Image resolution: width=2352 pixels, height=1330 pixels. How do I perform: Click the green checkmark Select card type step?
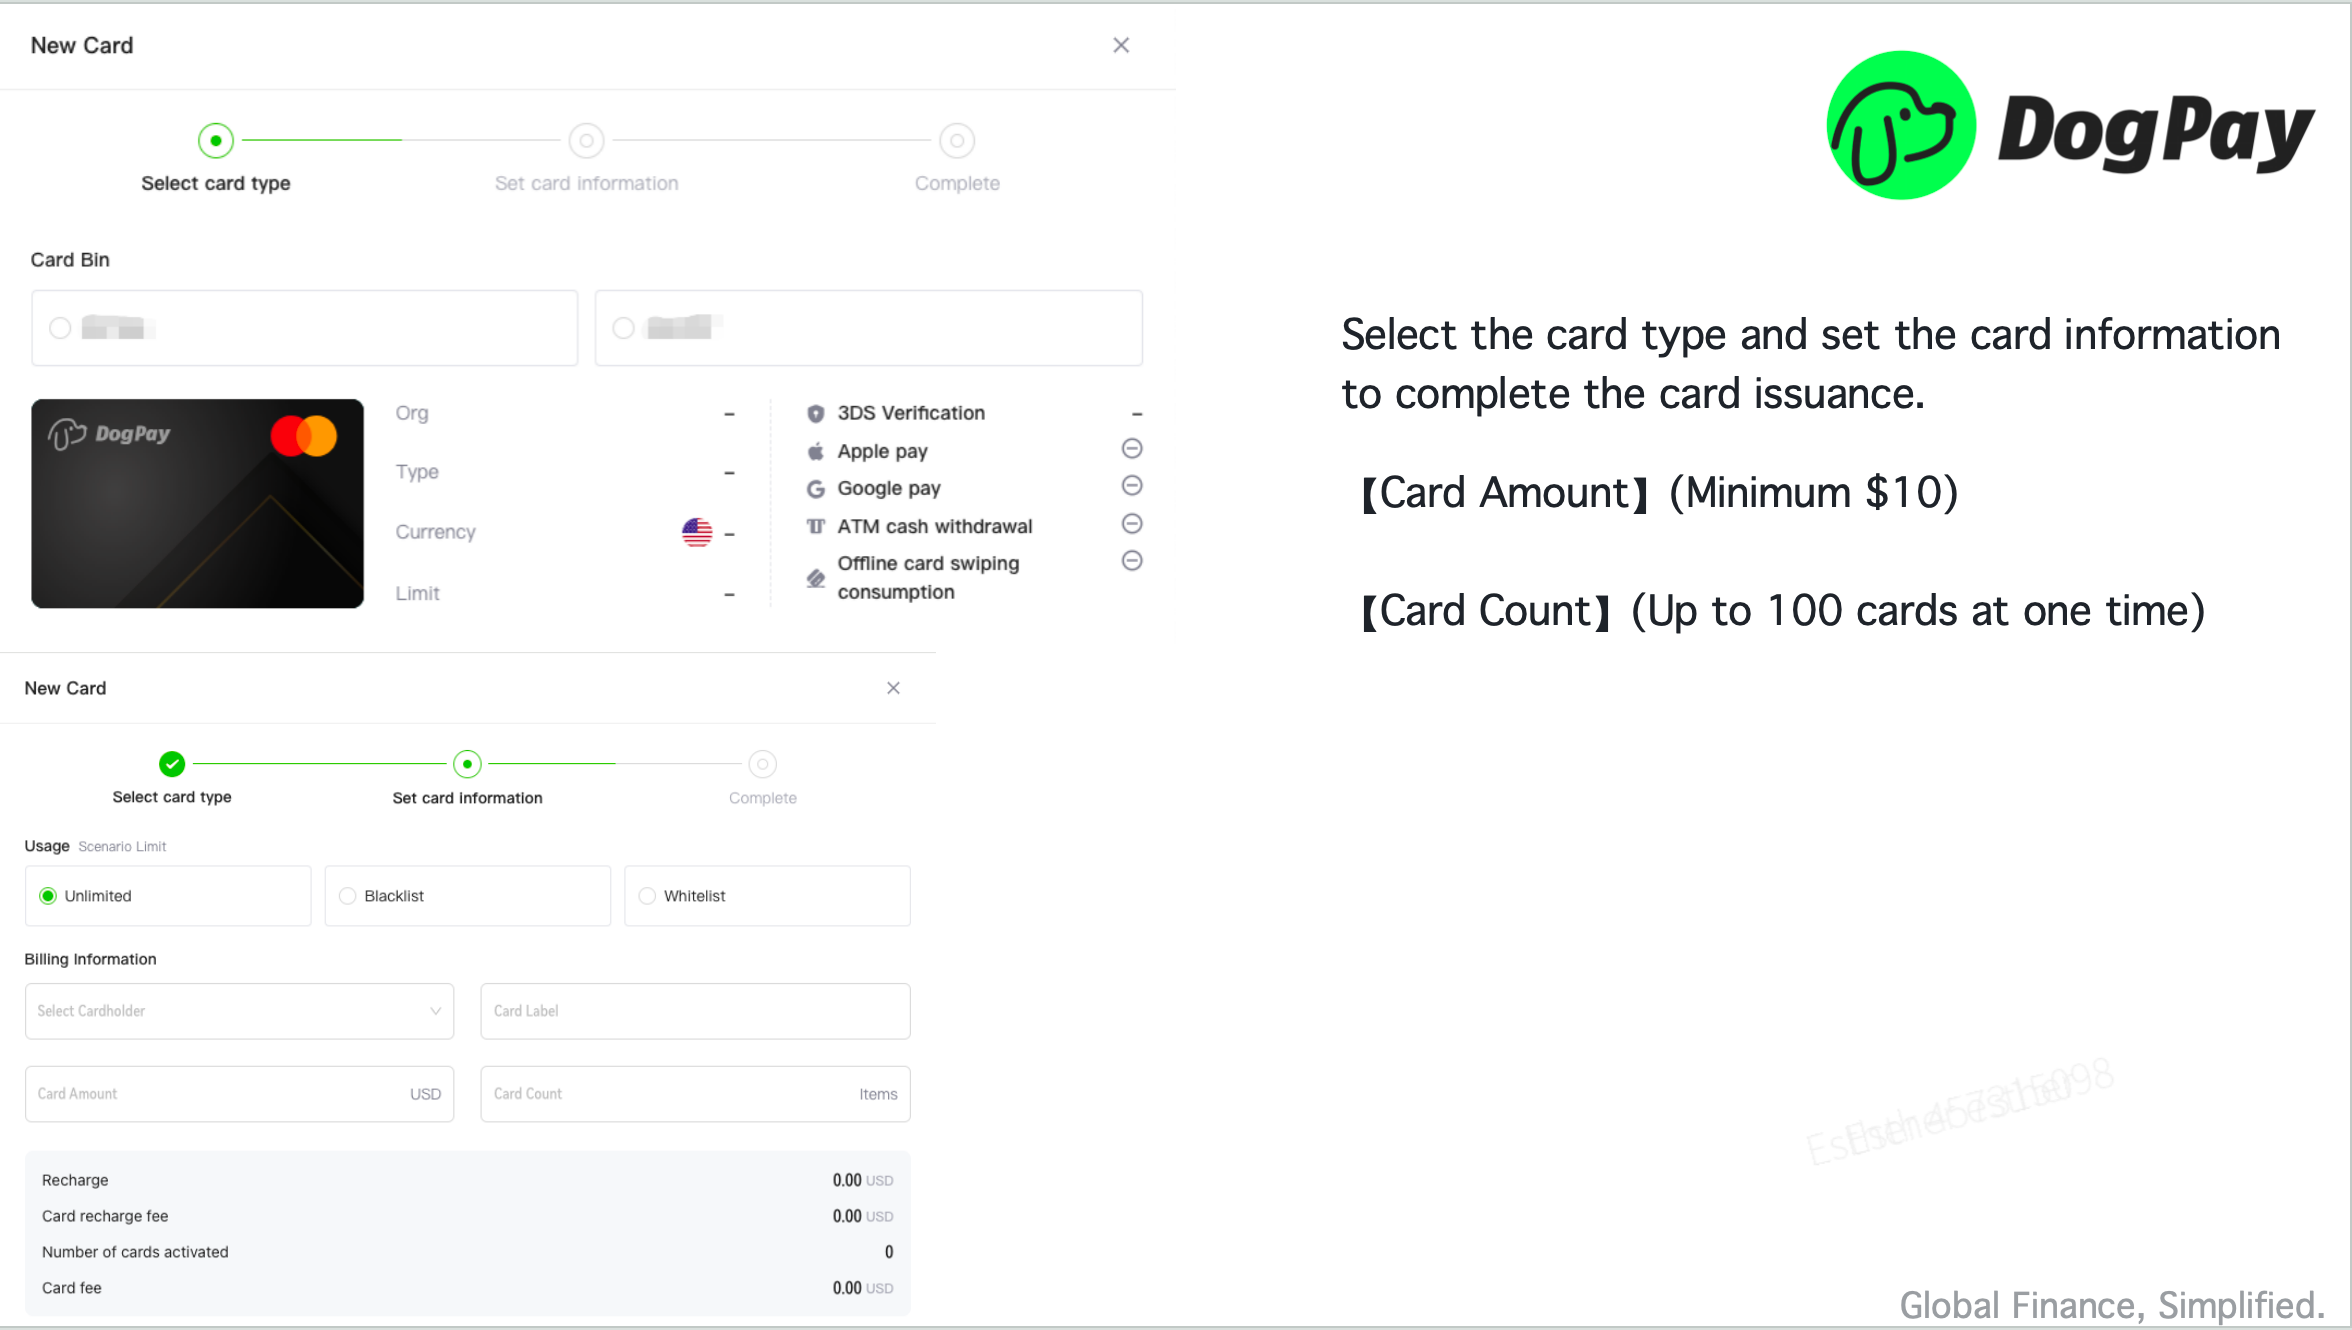tap(172, 764)
